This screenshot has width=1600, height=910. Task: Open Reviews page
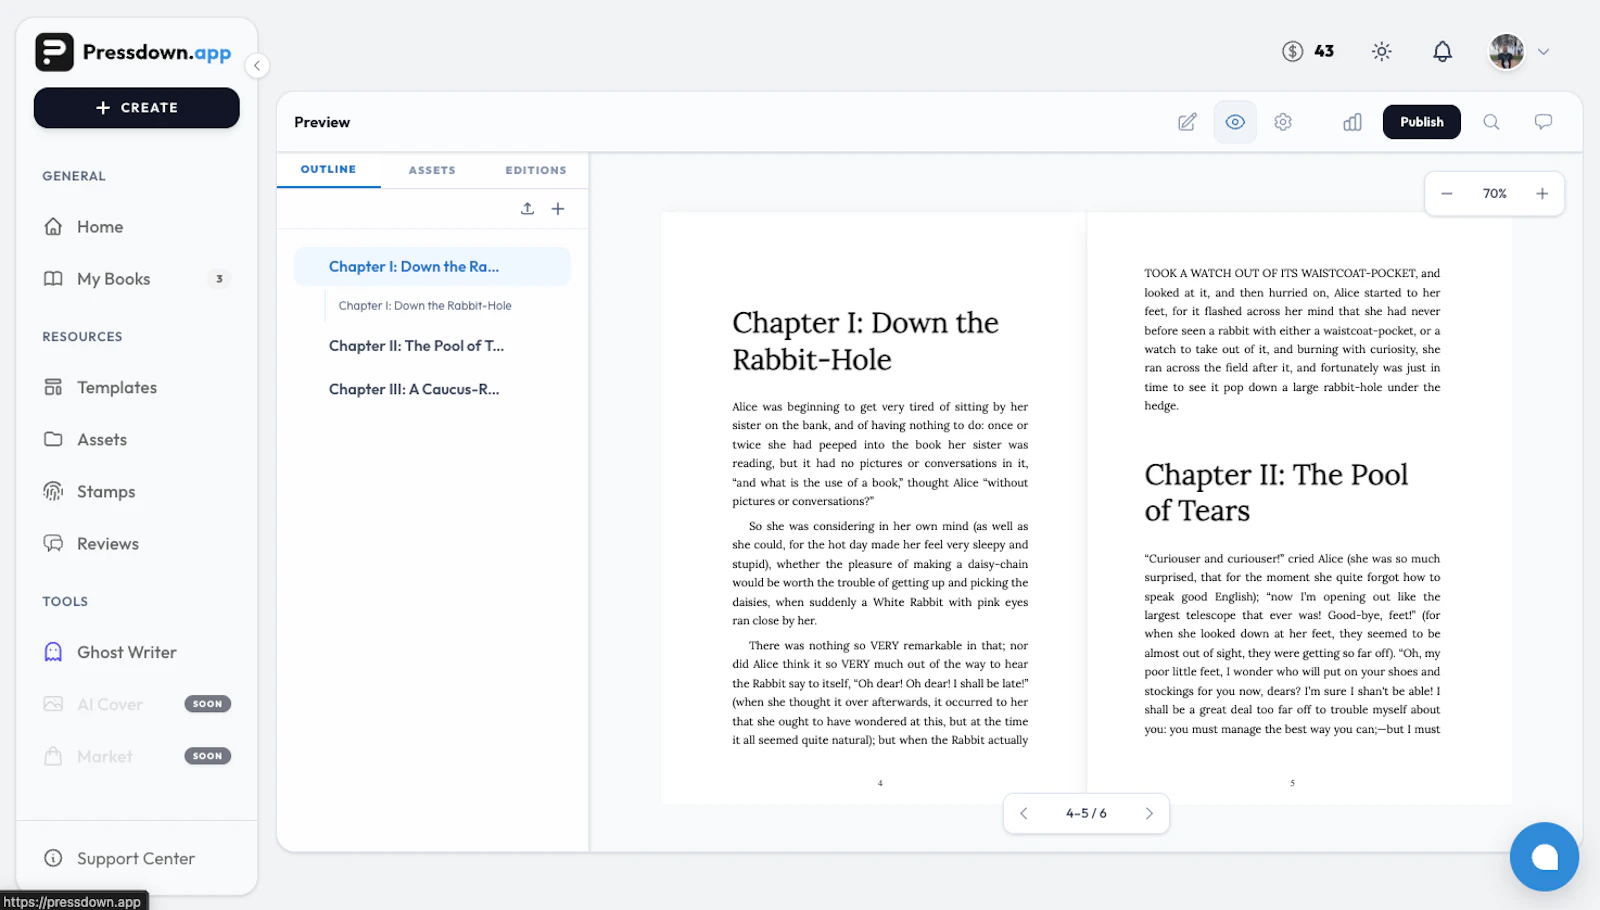(108, 544)
